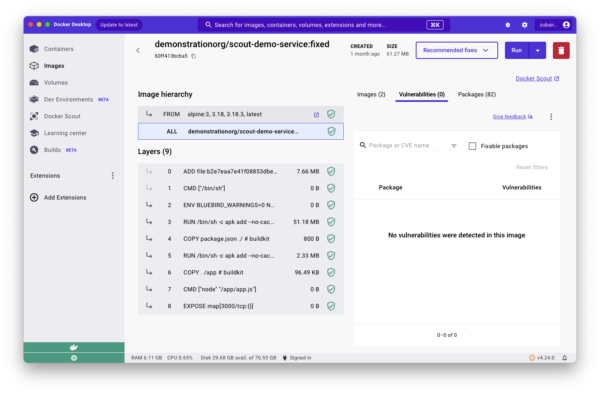
Task: Click the Give feedback link
Action: pyautogui.click(x=512, y=117)
